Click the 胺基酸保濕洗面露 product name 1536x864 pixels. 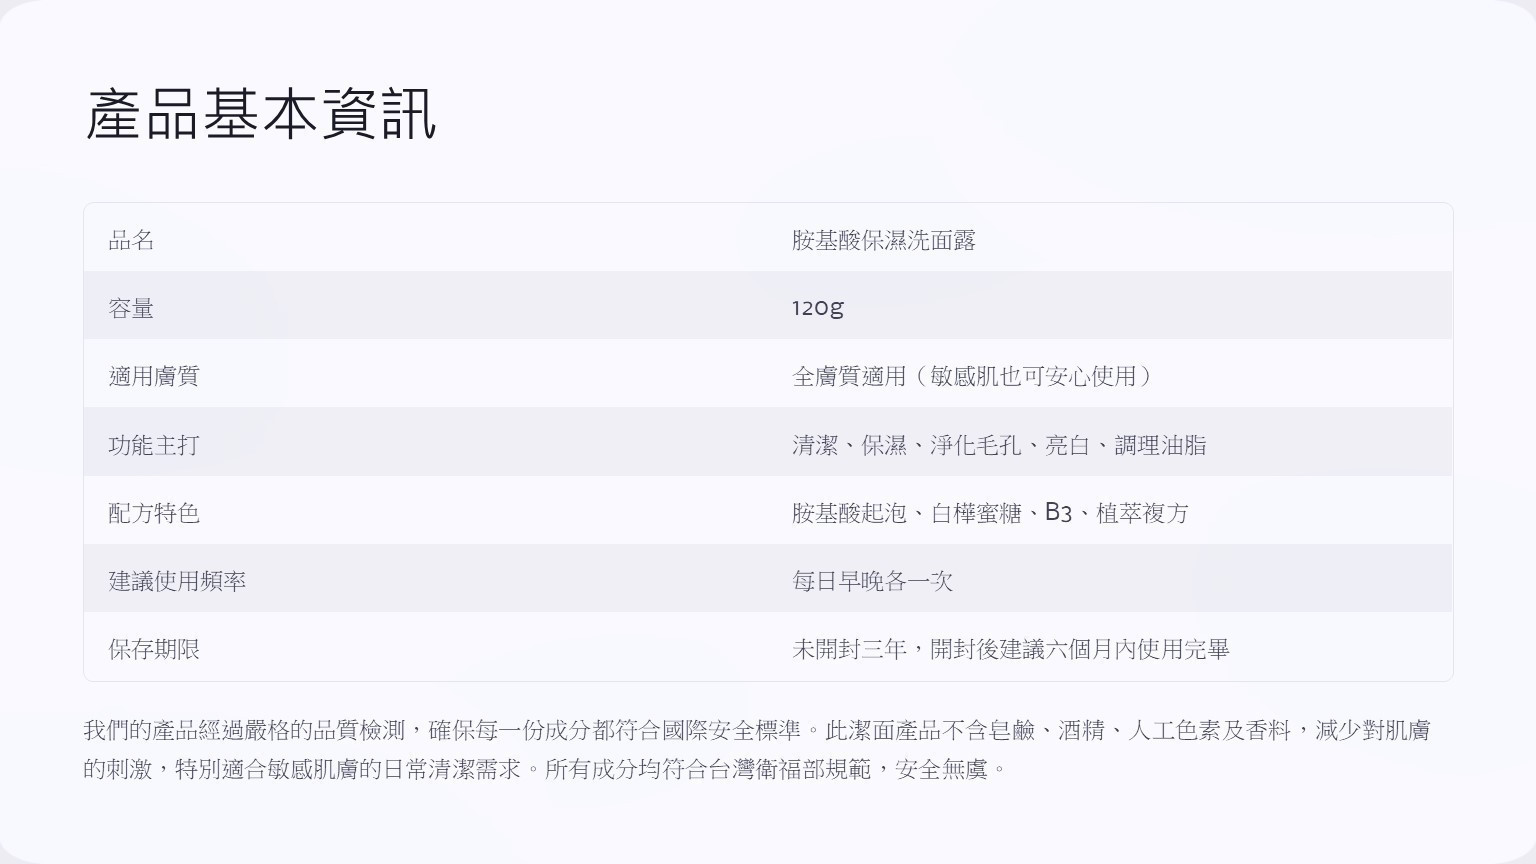(883, 240)
